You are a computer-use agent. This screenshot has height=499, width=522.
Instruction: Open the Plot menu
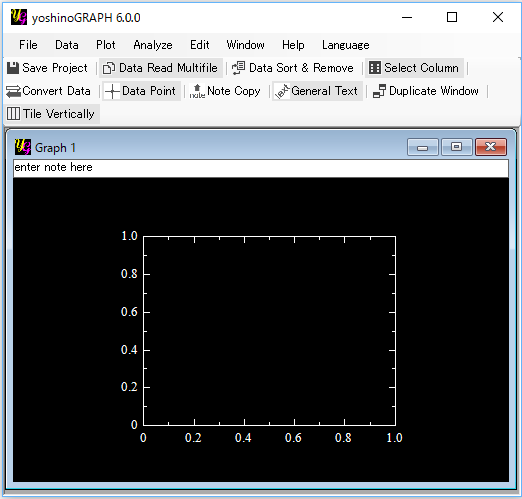pyautogui.click(x=106, y=45)
